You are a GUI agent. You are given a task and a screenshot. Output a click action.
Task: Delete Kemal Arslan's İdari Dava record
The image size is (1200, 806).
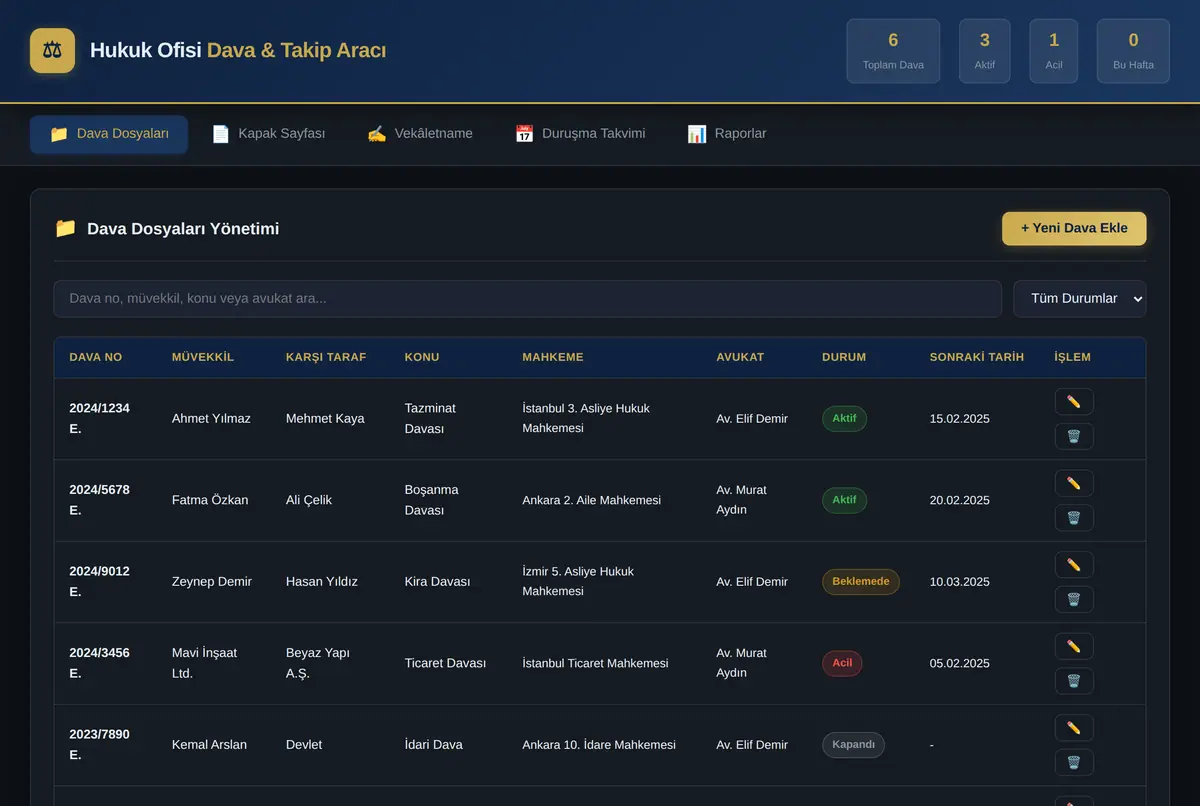tap(1074, 762)
